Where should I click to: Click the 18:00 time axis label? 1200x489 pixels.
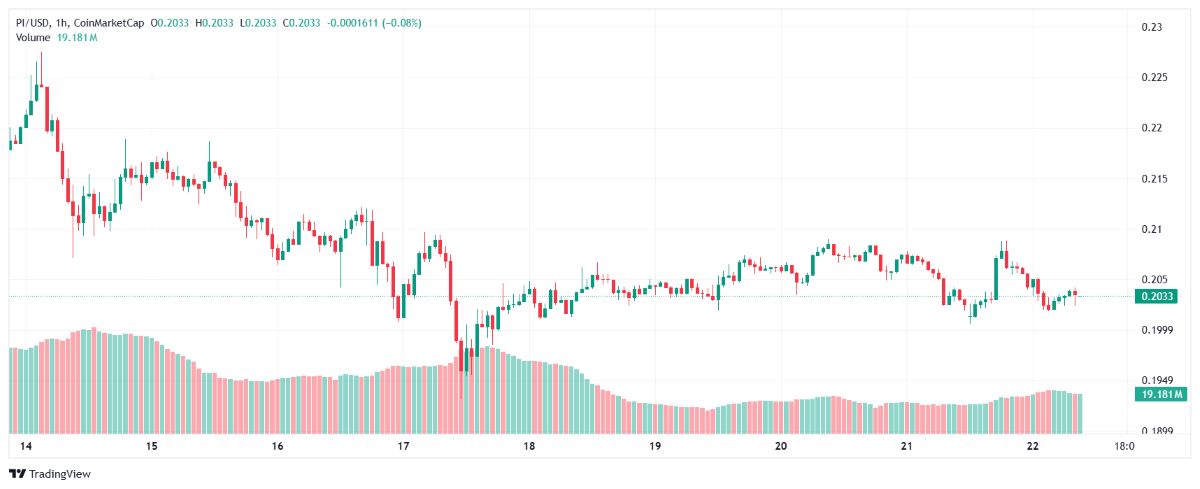(1122, 447)
